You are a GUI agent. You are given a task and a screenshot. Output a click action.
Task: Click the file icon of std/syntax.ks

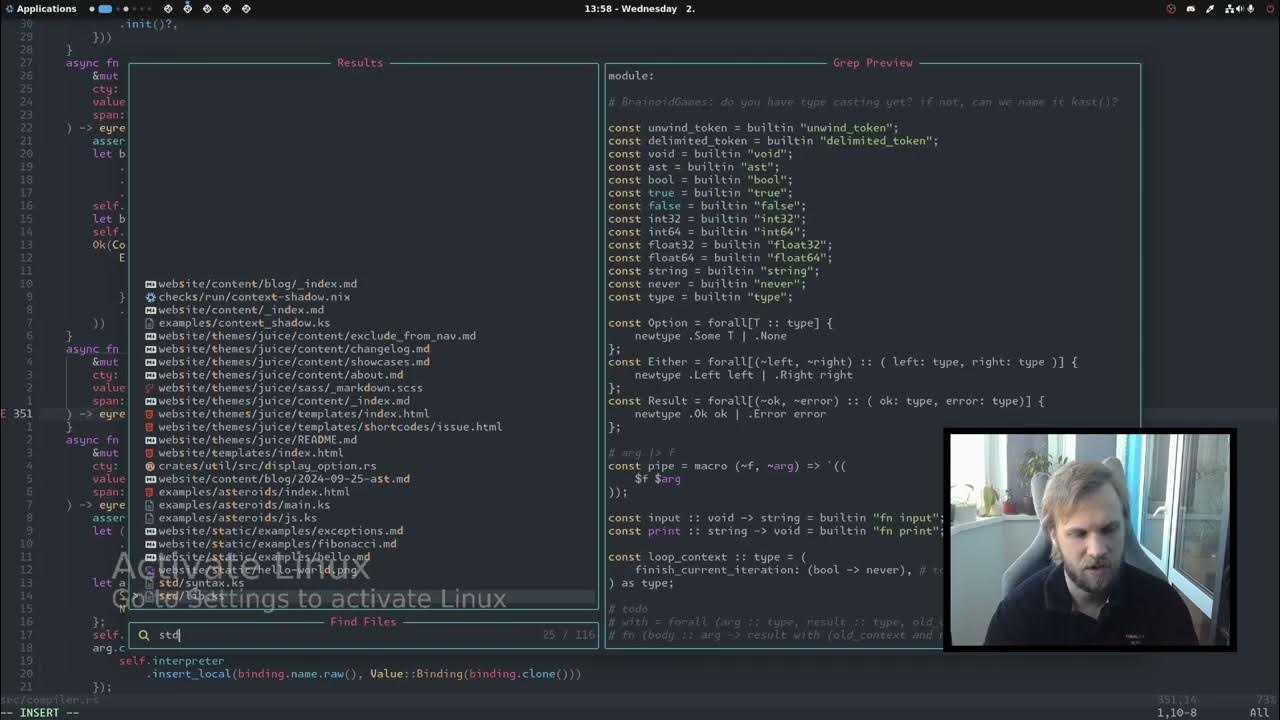pyautogui.click(x=150, y=583)
